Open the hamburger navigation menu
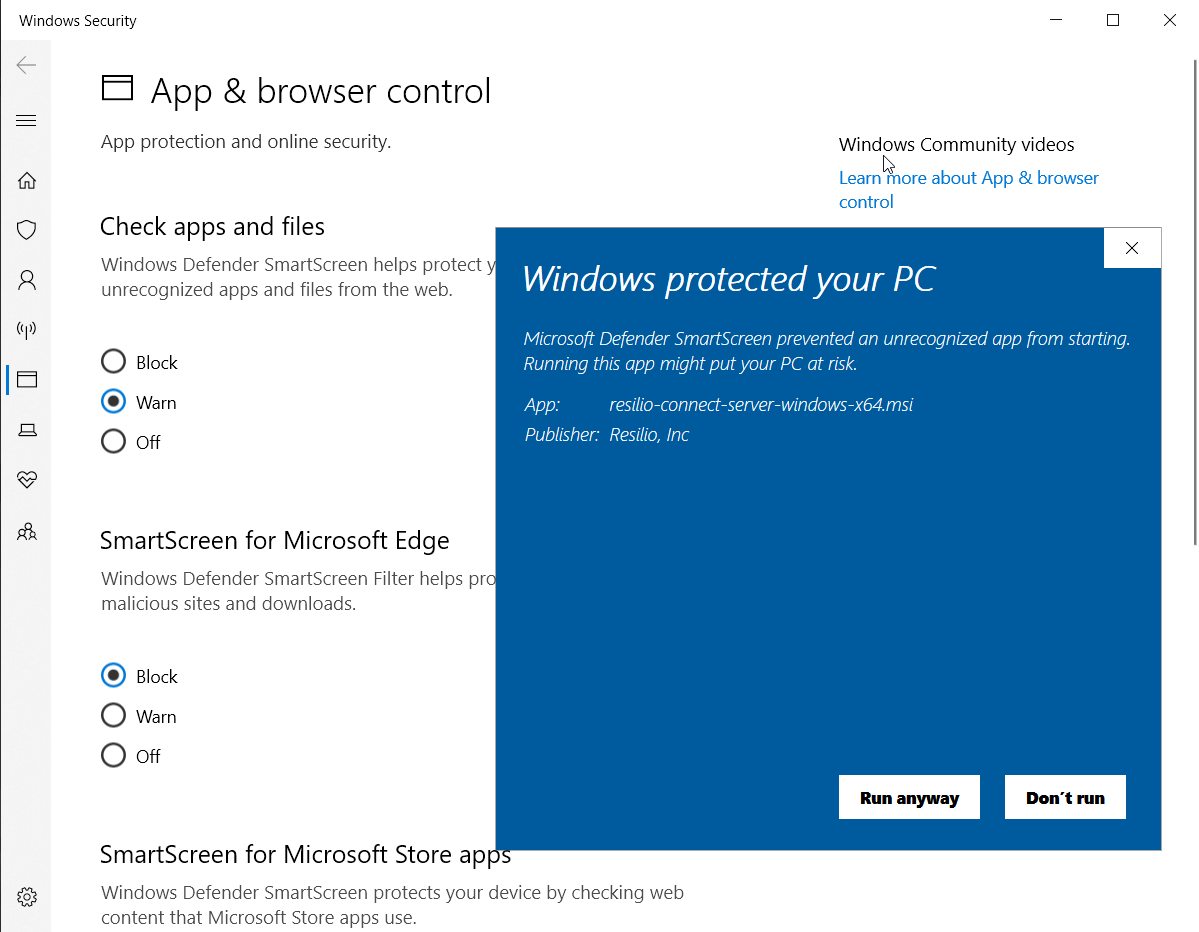This screenshot has width=1199, height=932. pos(27,121)
